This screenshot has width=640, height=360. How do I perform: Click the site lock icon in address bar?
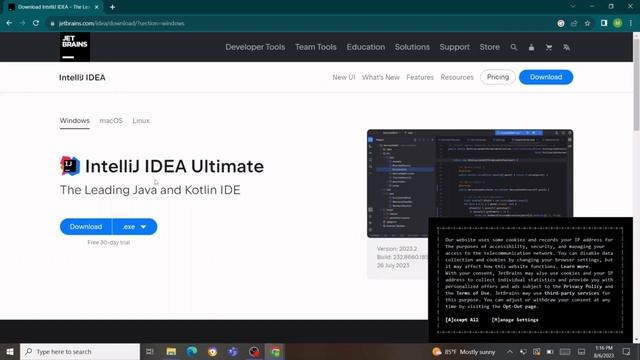click(x=52, y=24)
